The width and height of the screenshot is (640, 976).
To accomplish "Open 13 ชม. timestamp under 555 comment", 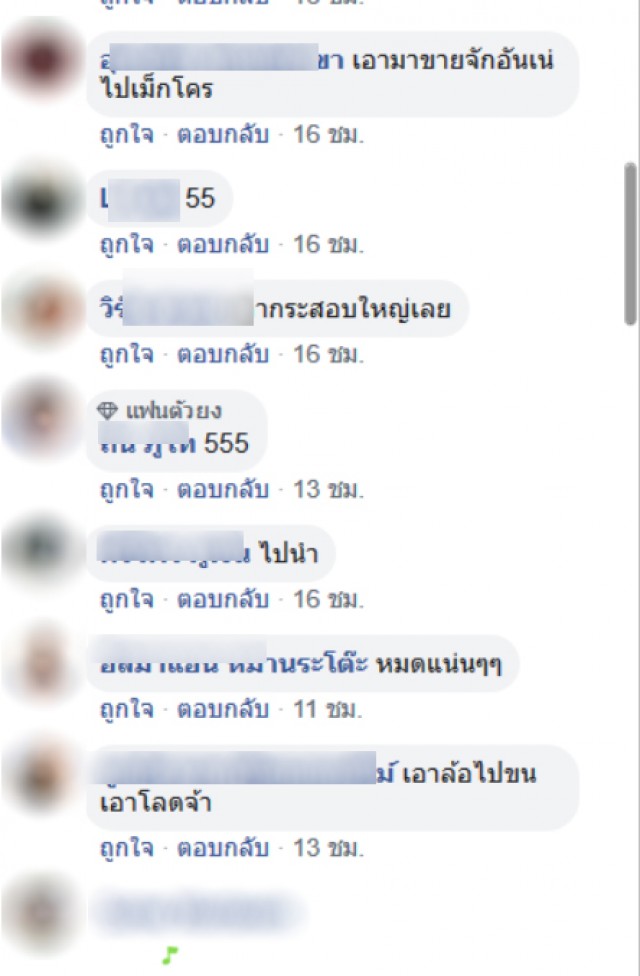I will click(328, 489).
